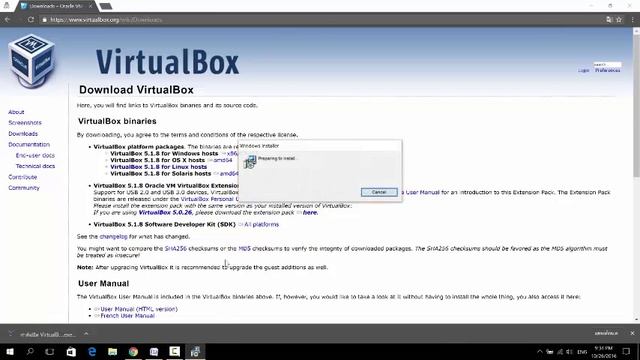This screenshot has width=640, height=360.
Task: Open the Community sidebar link
Action: (24, 188)
